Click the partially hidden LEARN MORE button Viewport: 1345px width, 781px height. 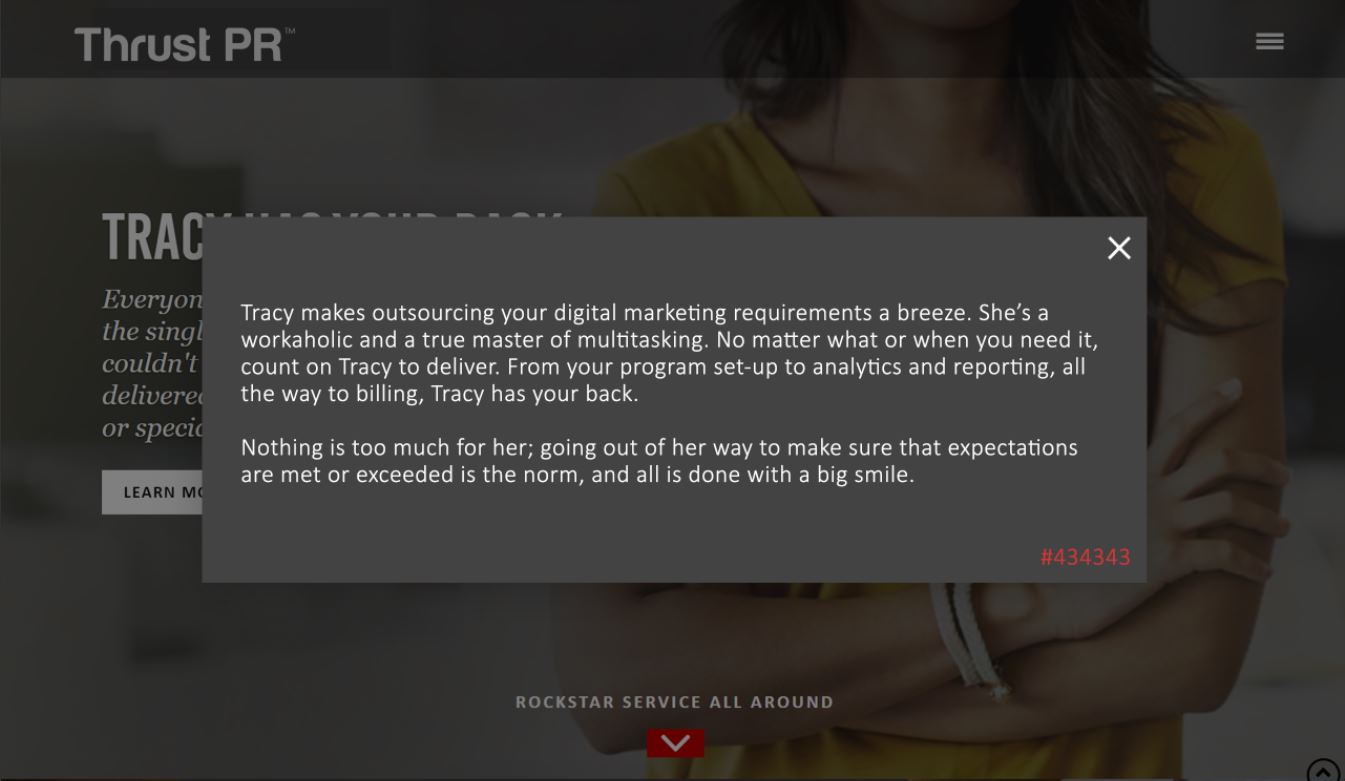[x=152, y=492]
